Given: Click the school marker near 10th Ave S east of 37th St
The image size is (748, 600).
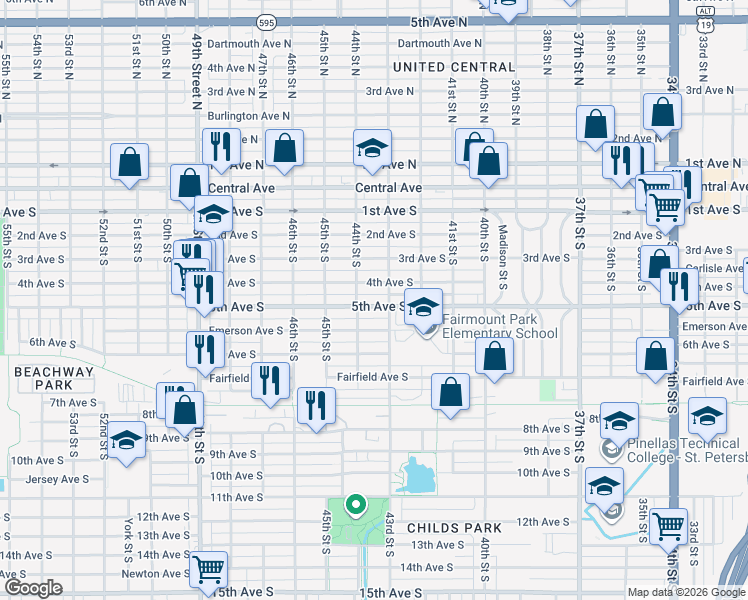Looking at the screenshot, I should click(605, 487).
